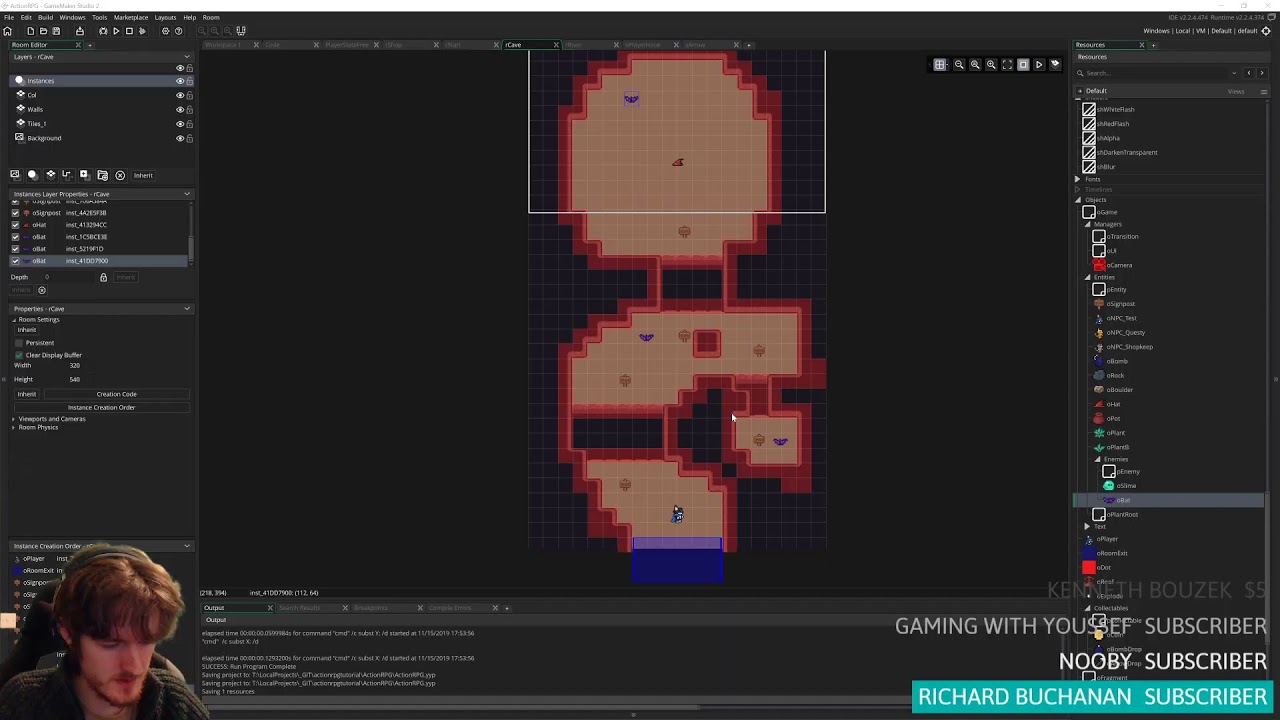This screenshot has height=720, width=1280.
Task: Create new path layer icon
Action: coord(67,175)
